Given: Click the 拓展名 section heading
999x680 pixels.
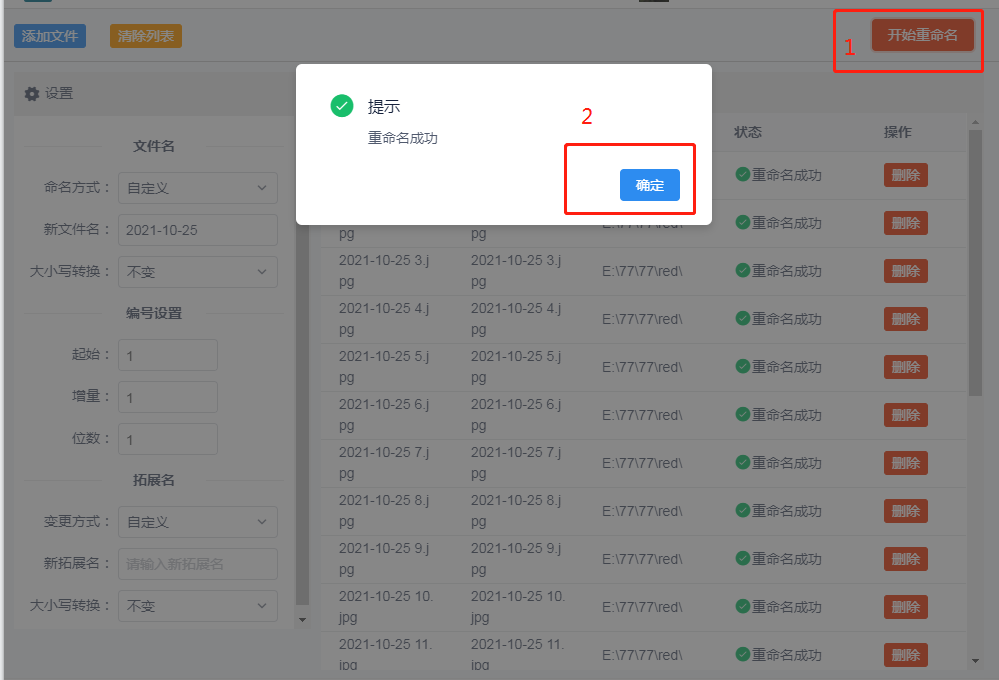Looking at the screenshot, I should [154, 480].
